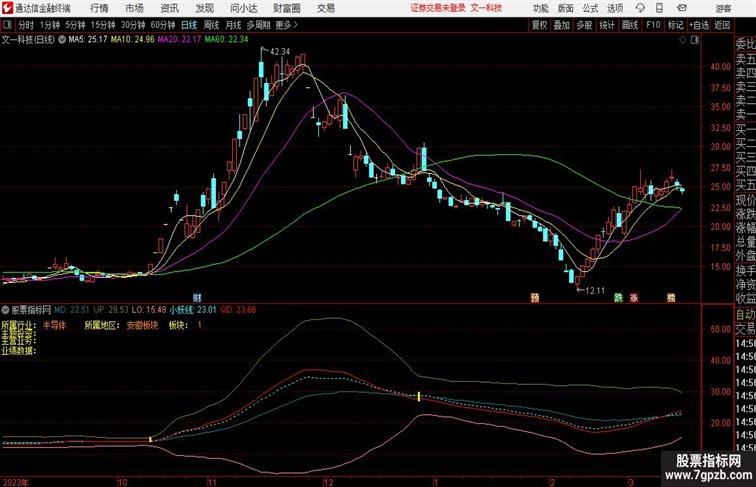This screenshot has height=487, width=756.
Task: Click the first yellow marker on the indicator
Action: pos(150,439)
